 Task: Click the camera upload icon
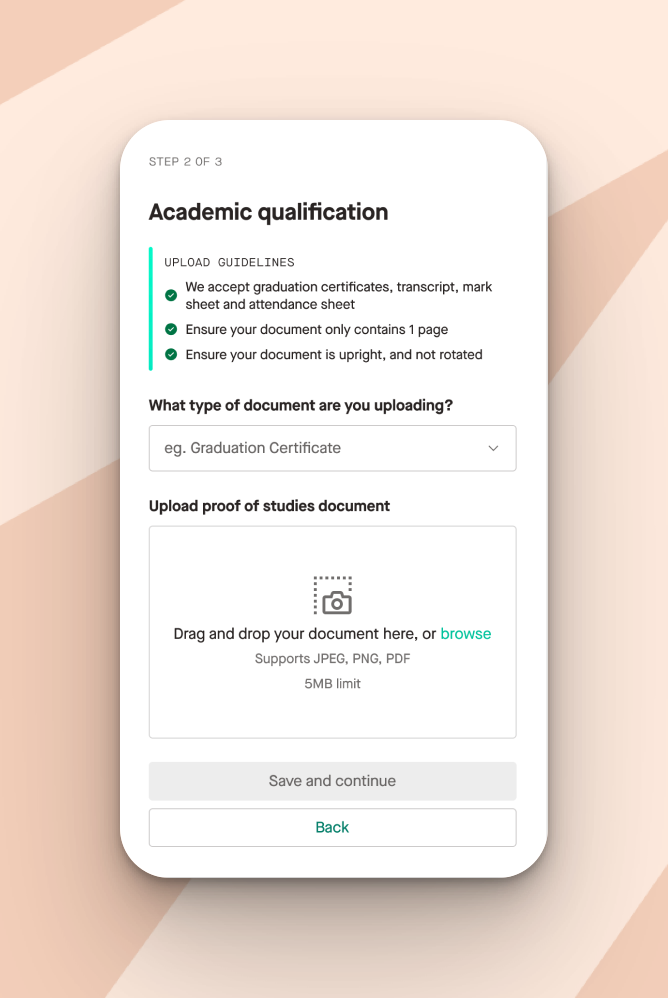[333, 596]
